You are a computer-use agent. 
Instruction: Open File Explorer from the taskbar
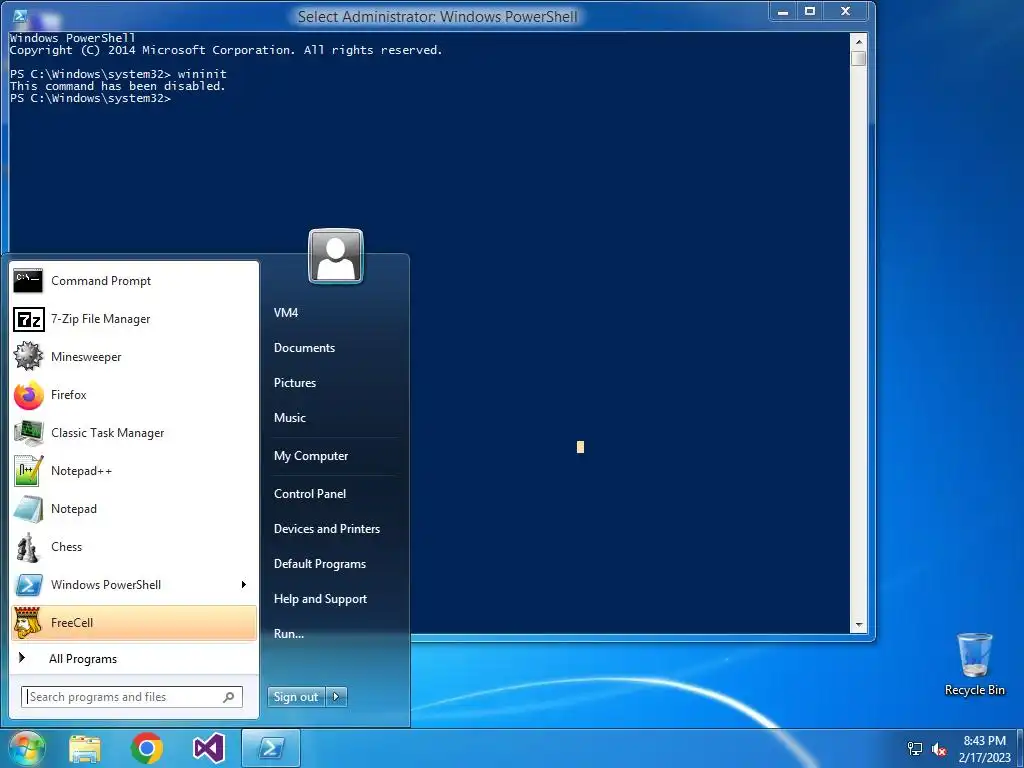85,748
